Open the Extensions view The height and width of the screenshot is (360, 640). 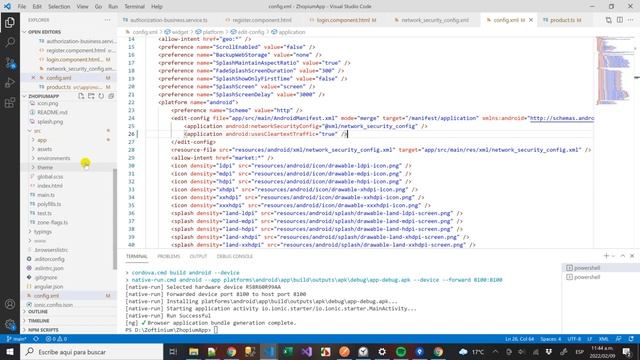point(10,103)
